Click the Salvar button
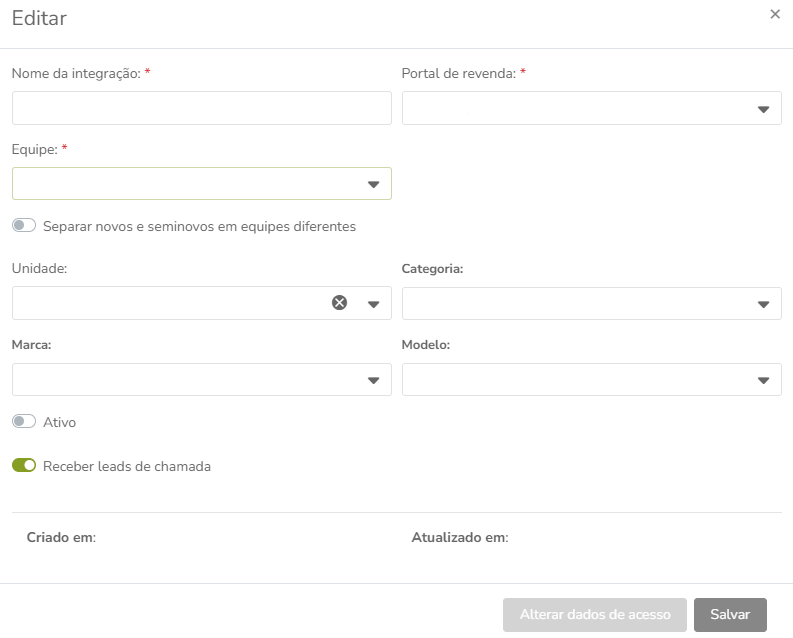The height and width of the screenshot is (638, 793). pyautogui.click(x=730, y=615)
